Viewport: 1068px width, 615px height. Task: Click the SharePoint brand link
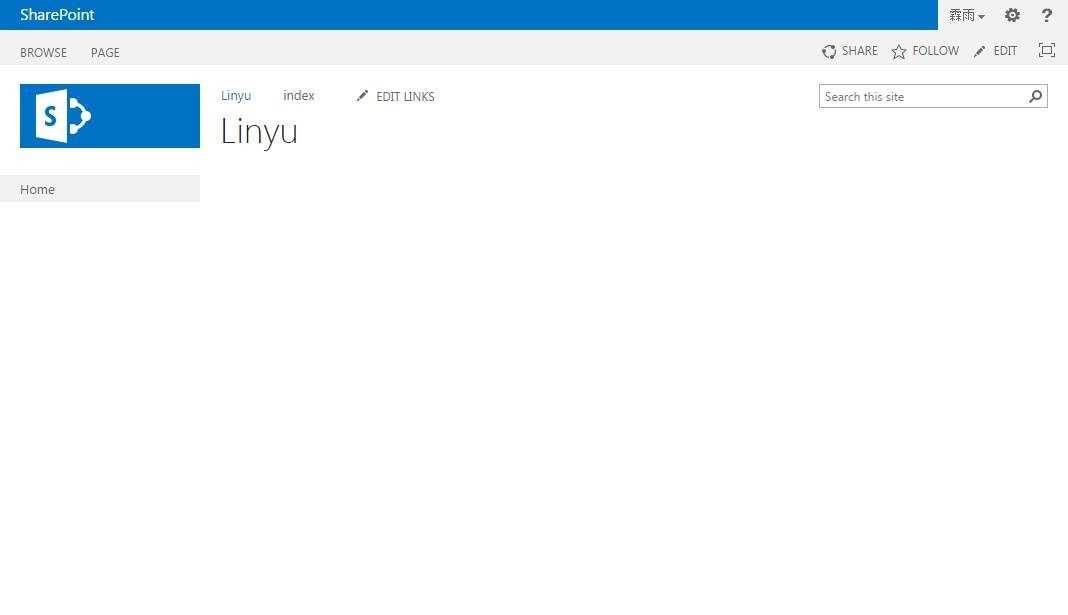pyautogui.click(x=57, y=14)
